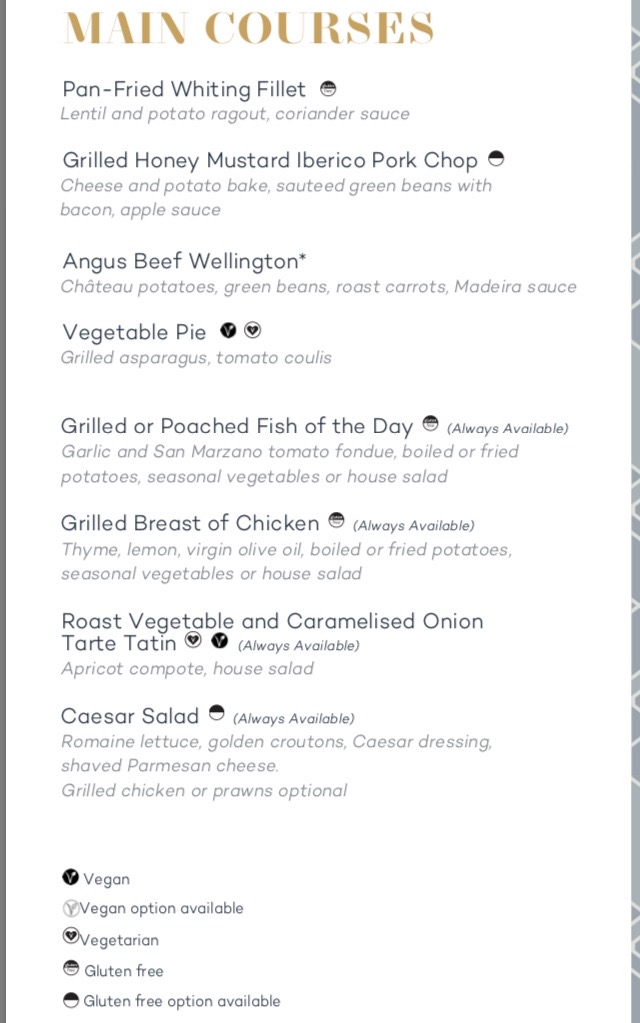Select Grilled Honey Mustard Iberico Pork Chop title
640x1023 pixels.
tap(270, 160)
